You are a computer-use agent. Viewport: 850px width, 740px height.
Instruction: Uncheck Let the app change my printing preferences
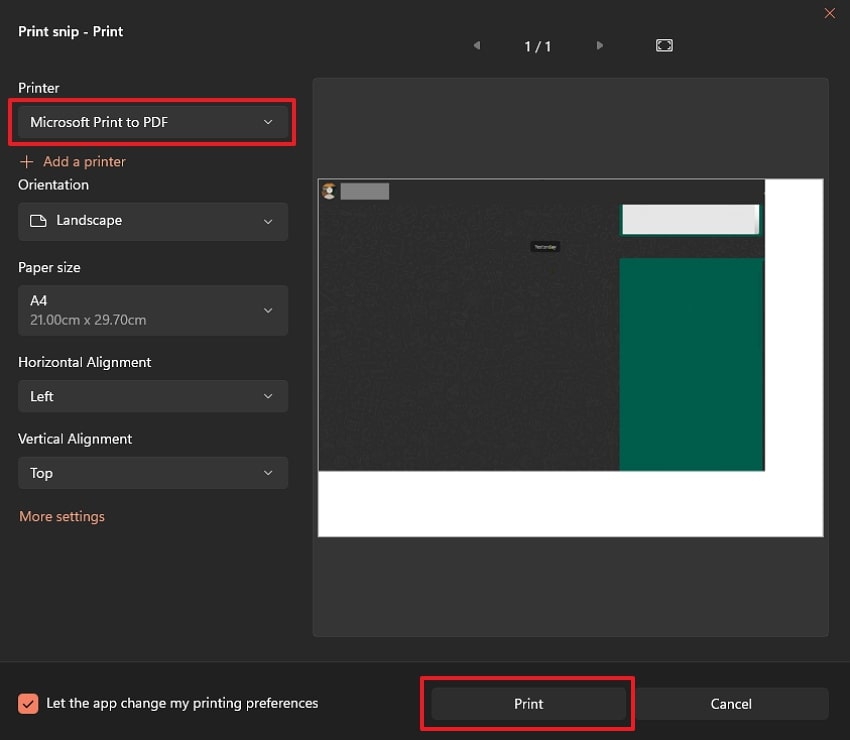28,703
